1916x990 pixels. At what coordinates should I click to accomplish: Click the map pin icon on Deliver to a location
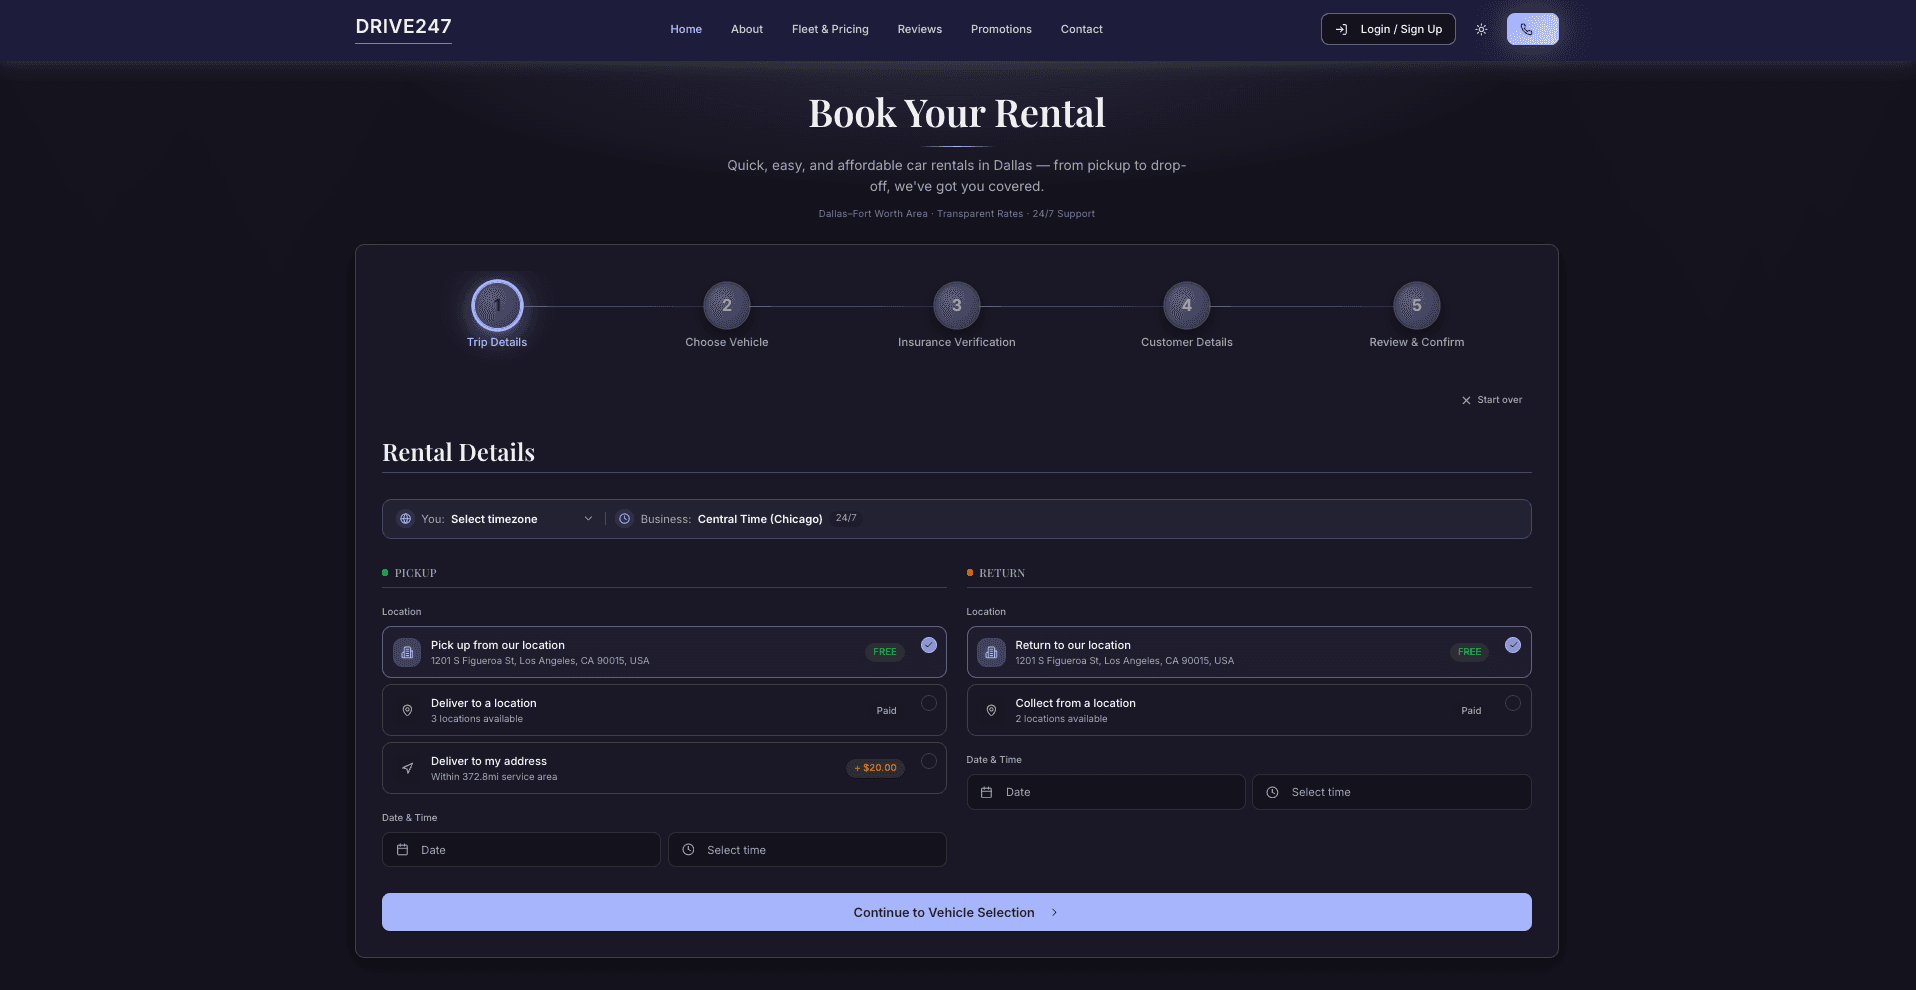click(x=407, y=710)
